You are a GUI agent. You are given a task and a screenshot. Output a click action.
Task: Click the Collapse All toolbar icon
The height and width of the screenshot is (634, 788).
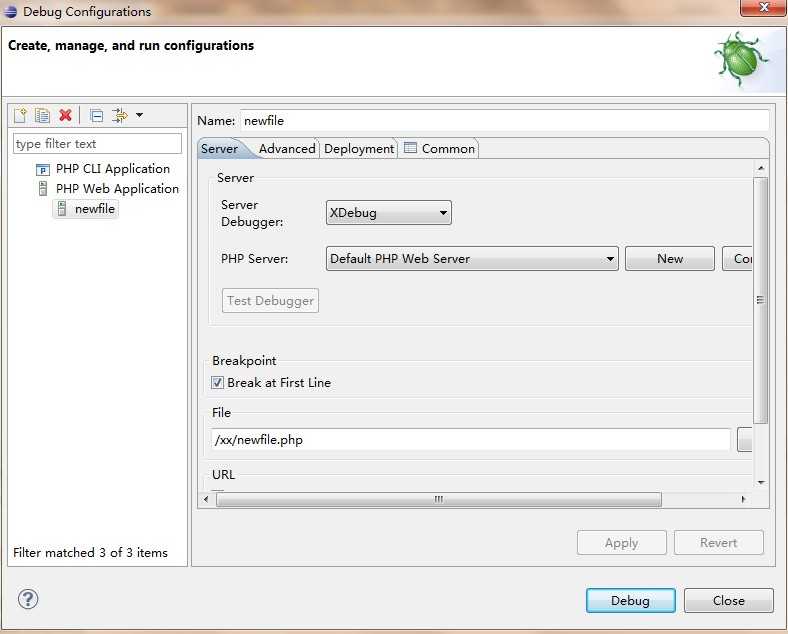[x=96, y=116]
